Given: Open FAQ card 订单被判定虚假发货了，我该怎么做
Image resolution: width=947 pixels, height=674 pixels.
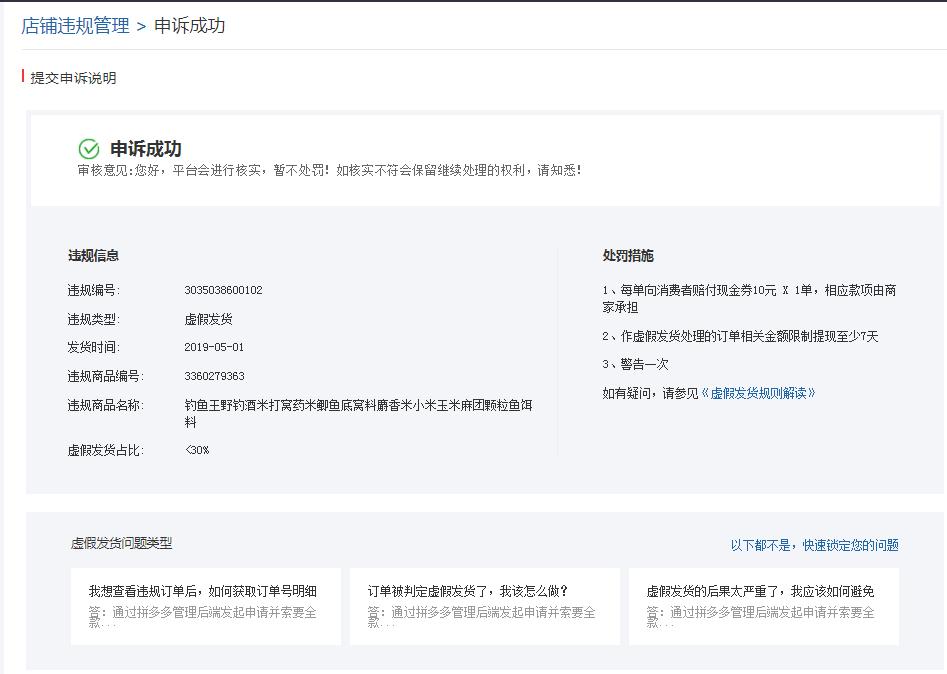Looking at the screenshot, I should 484,605.
